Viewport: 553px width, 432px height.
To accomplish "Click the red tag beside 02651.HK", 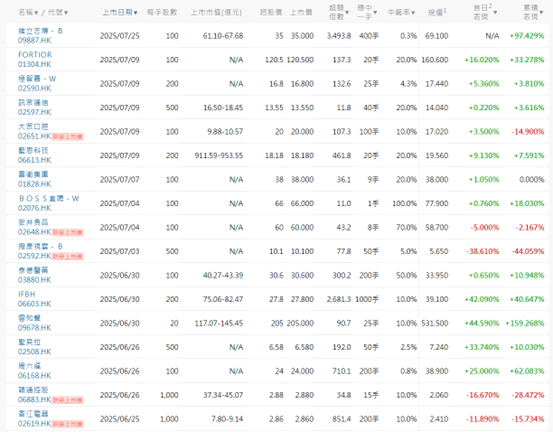I will tap(68, 136).
